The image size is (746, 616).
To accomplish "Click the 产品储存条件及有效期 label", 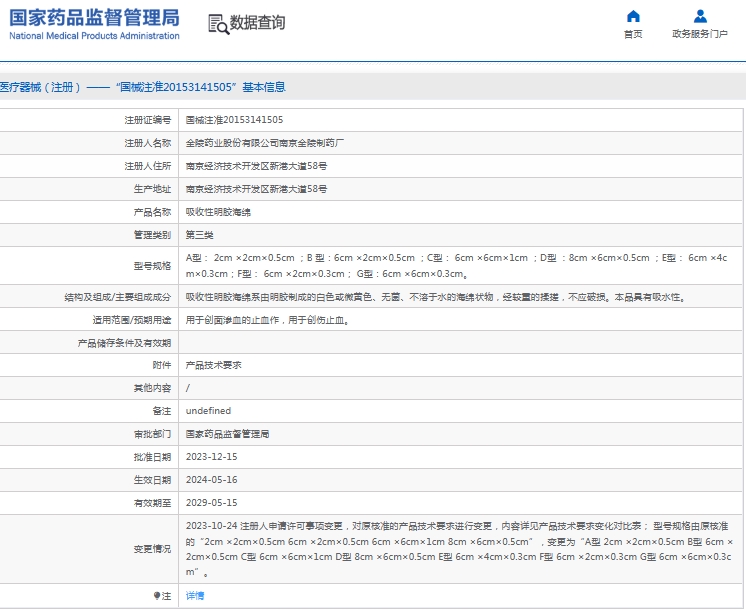I will tap(124, 343).
